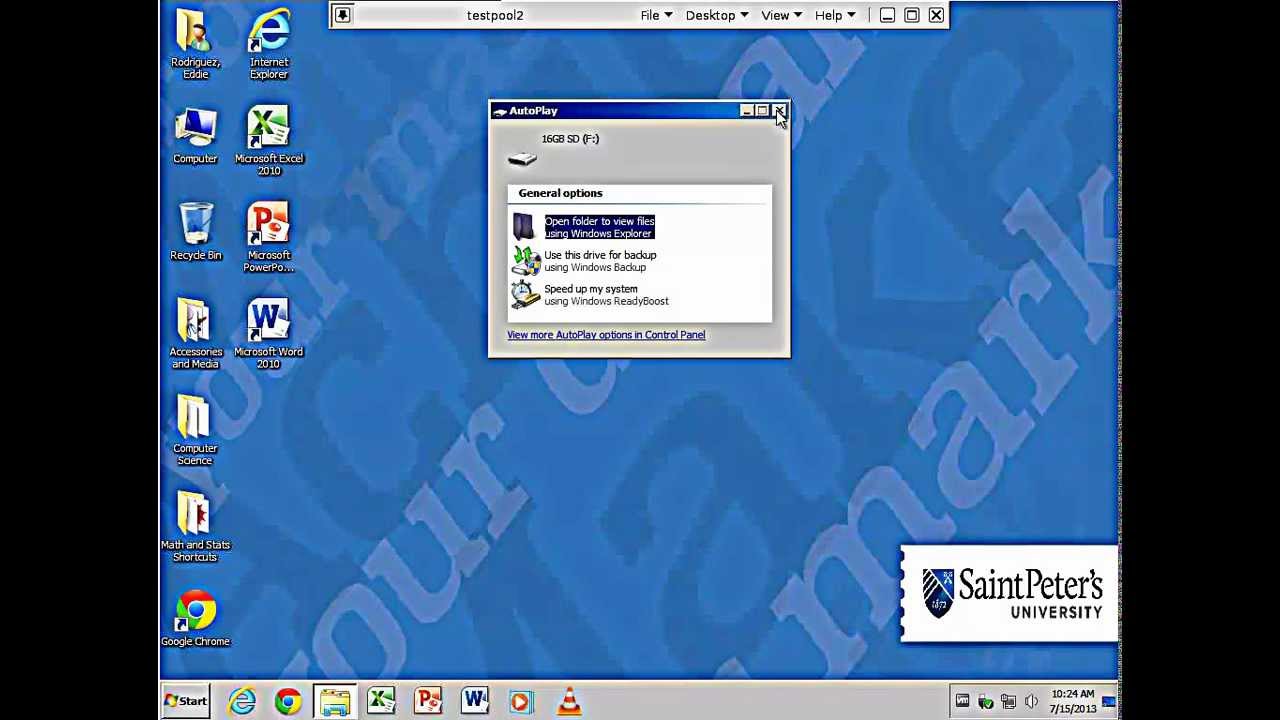Select the Computer desktop icon
Screen dimensions: 1280x720
195,137
